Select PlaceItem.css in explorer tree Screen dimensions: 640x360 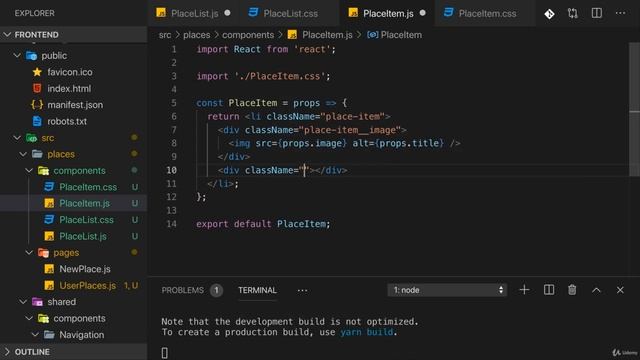88,187
